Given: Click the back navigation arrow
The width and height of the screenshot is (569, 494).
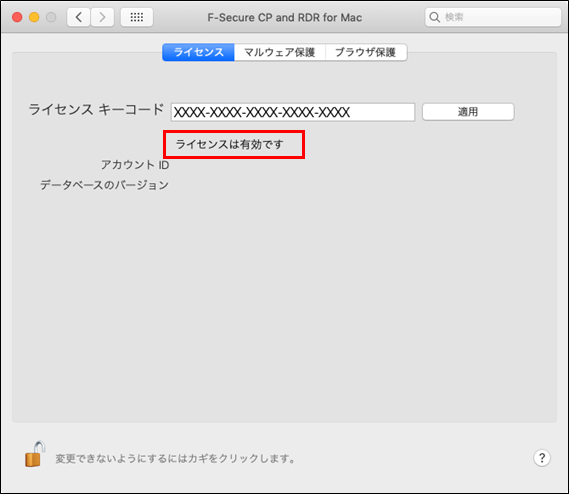Looking at the screenshot, I should [78, 17].
